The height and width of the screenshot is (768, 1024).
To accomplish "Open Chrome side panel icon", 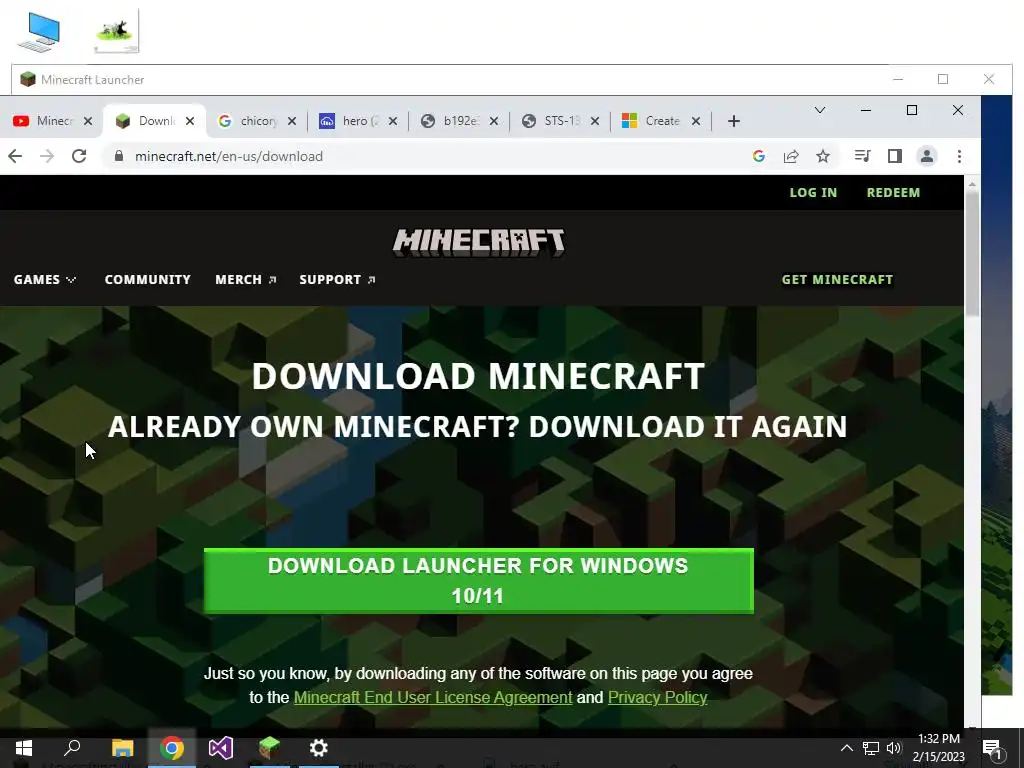I will point(895,156).
